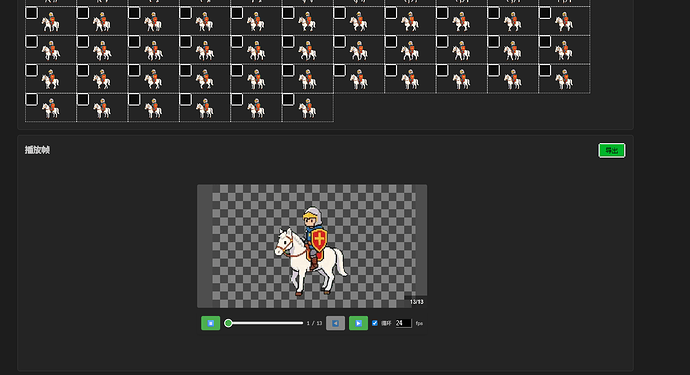
Task: Select the first knight thumbnail in the last row
Action: pyautogui.click(x=51, y=108)
